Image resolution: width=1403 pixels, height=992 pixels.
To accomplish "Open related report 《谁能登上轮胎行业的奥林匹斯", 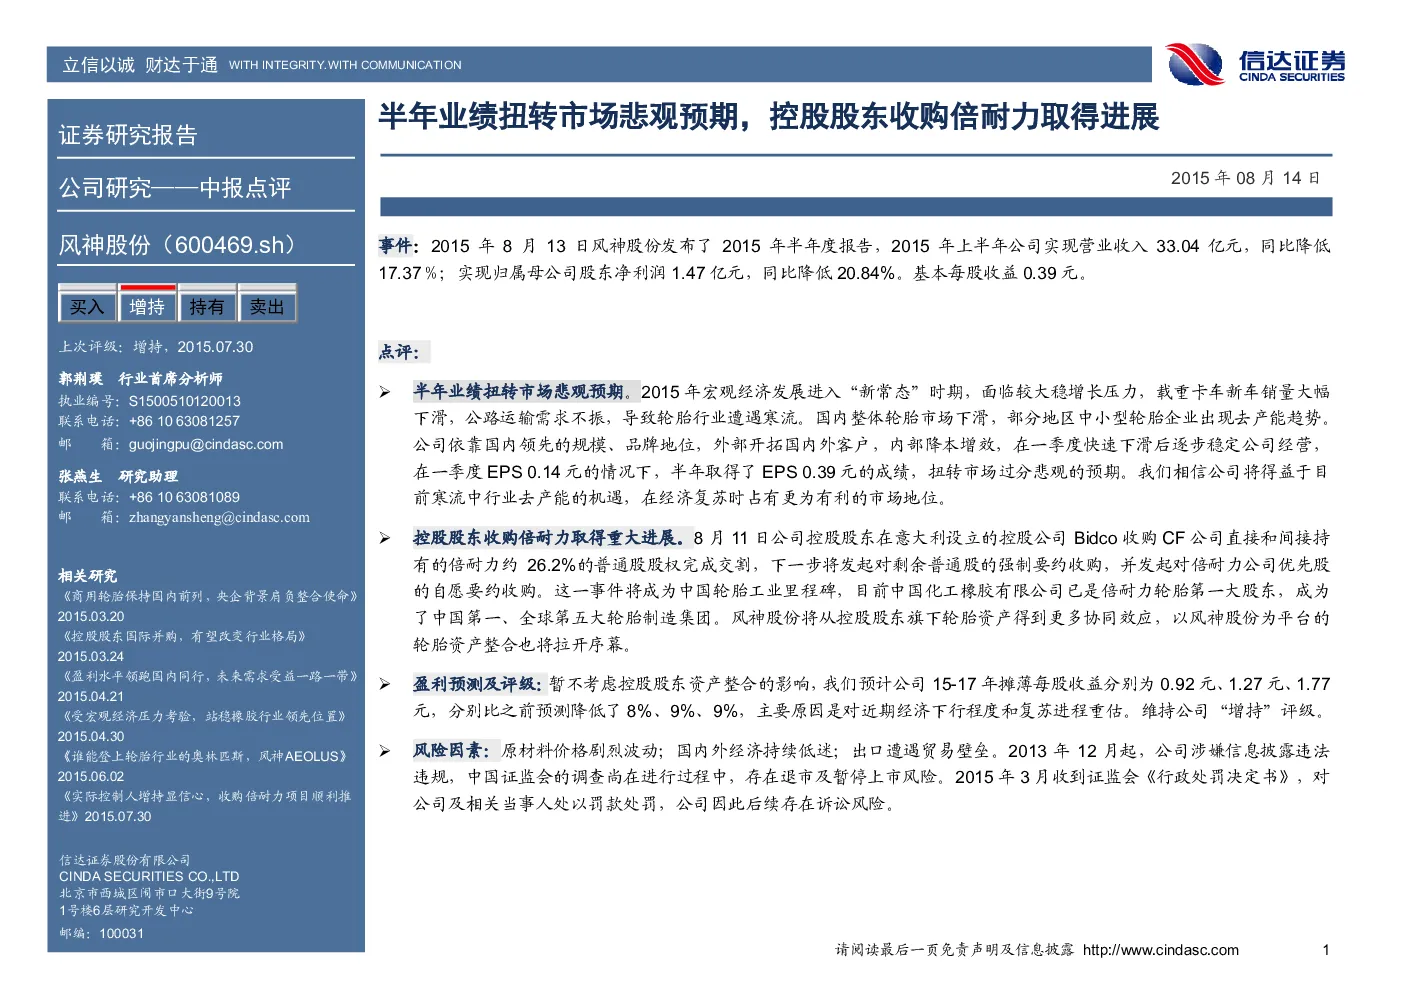I will click(203, 756).
